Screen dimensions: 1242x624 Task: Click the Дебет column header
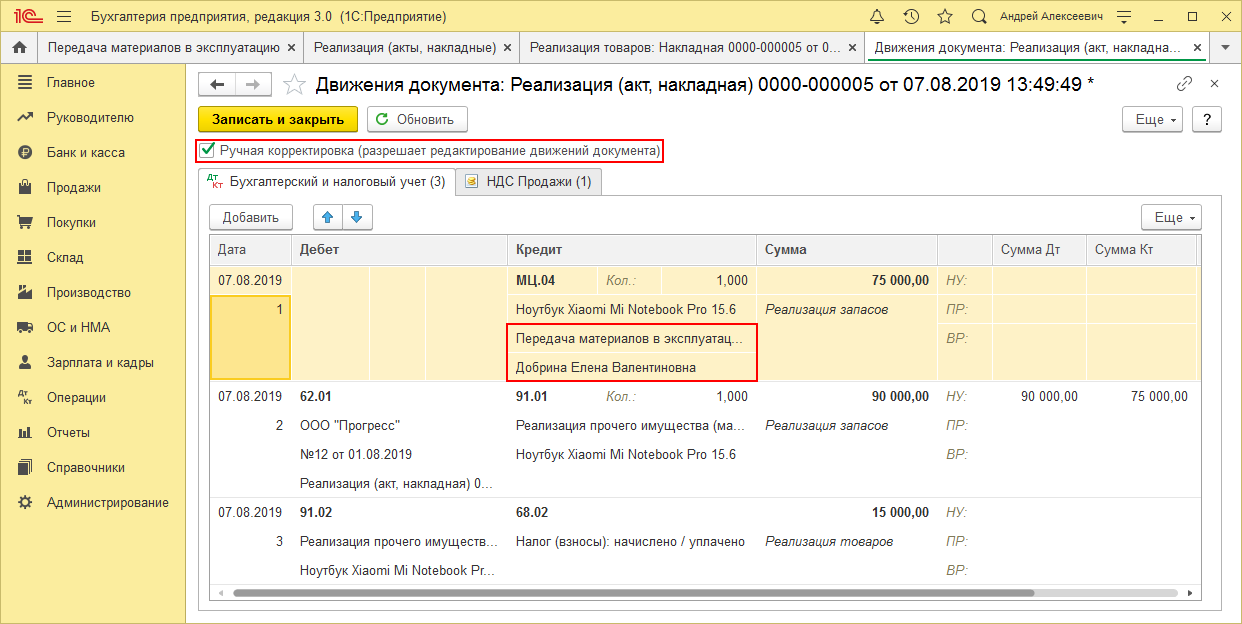399,250
